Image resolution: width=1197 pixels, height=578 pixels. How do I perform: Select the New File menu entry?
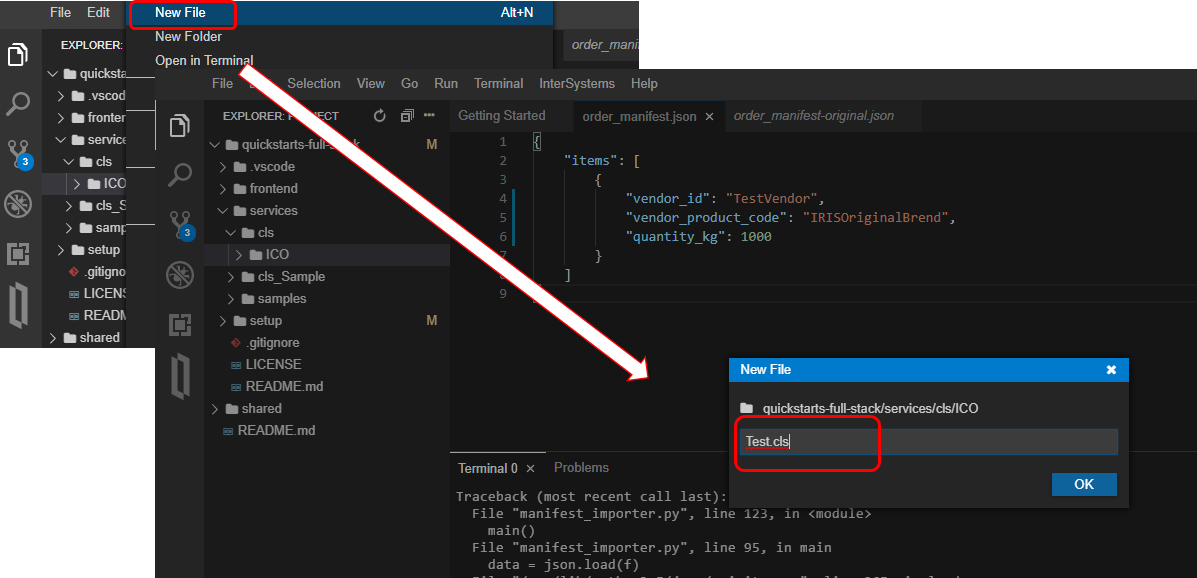click(x=182, y=13)
